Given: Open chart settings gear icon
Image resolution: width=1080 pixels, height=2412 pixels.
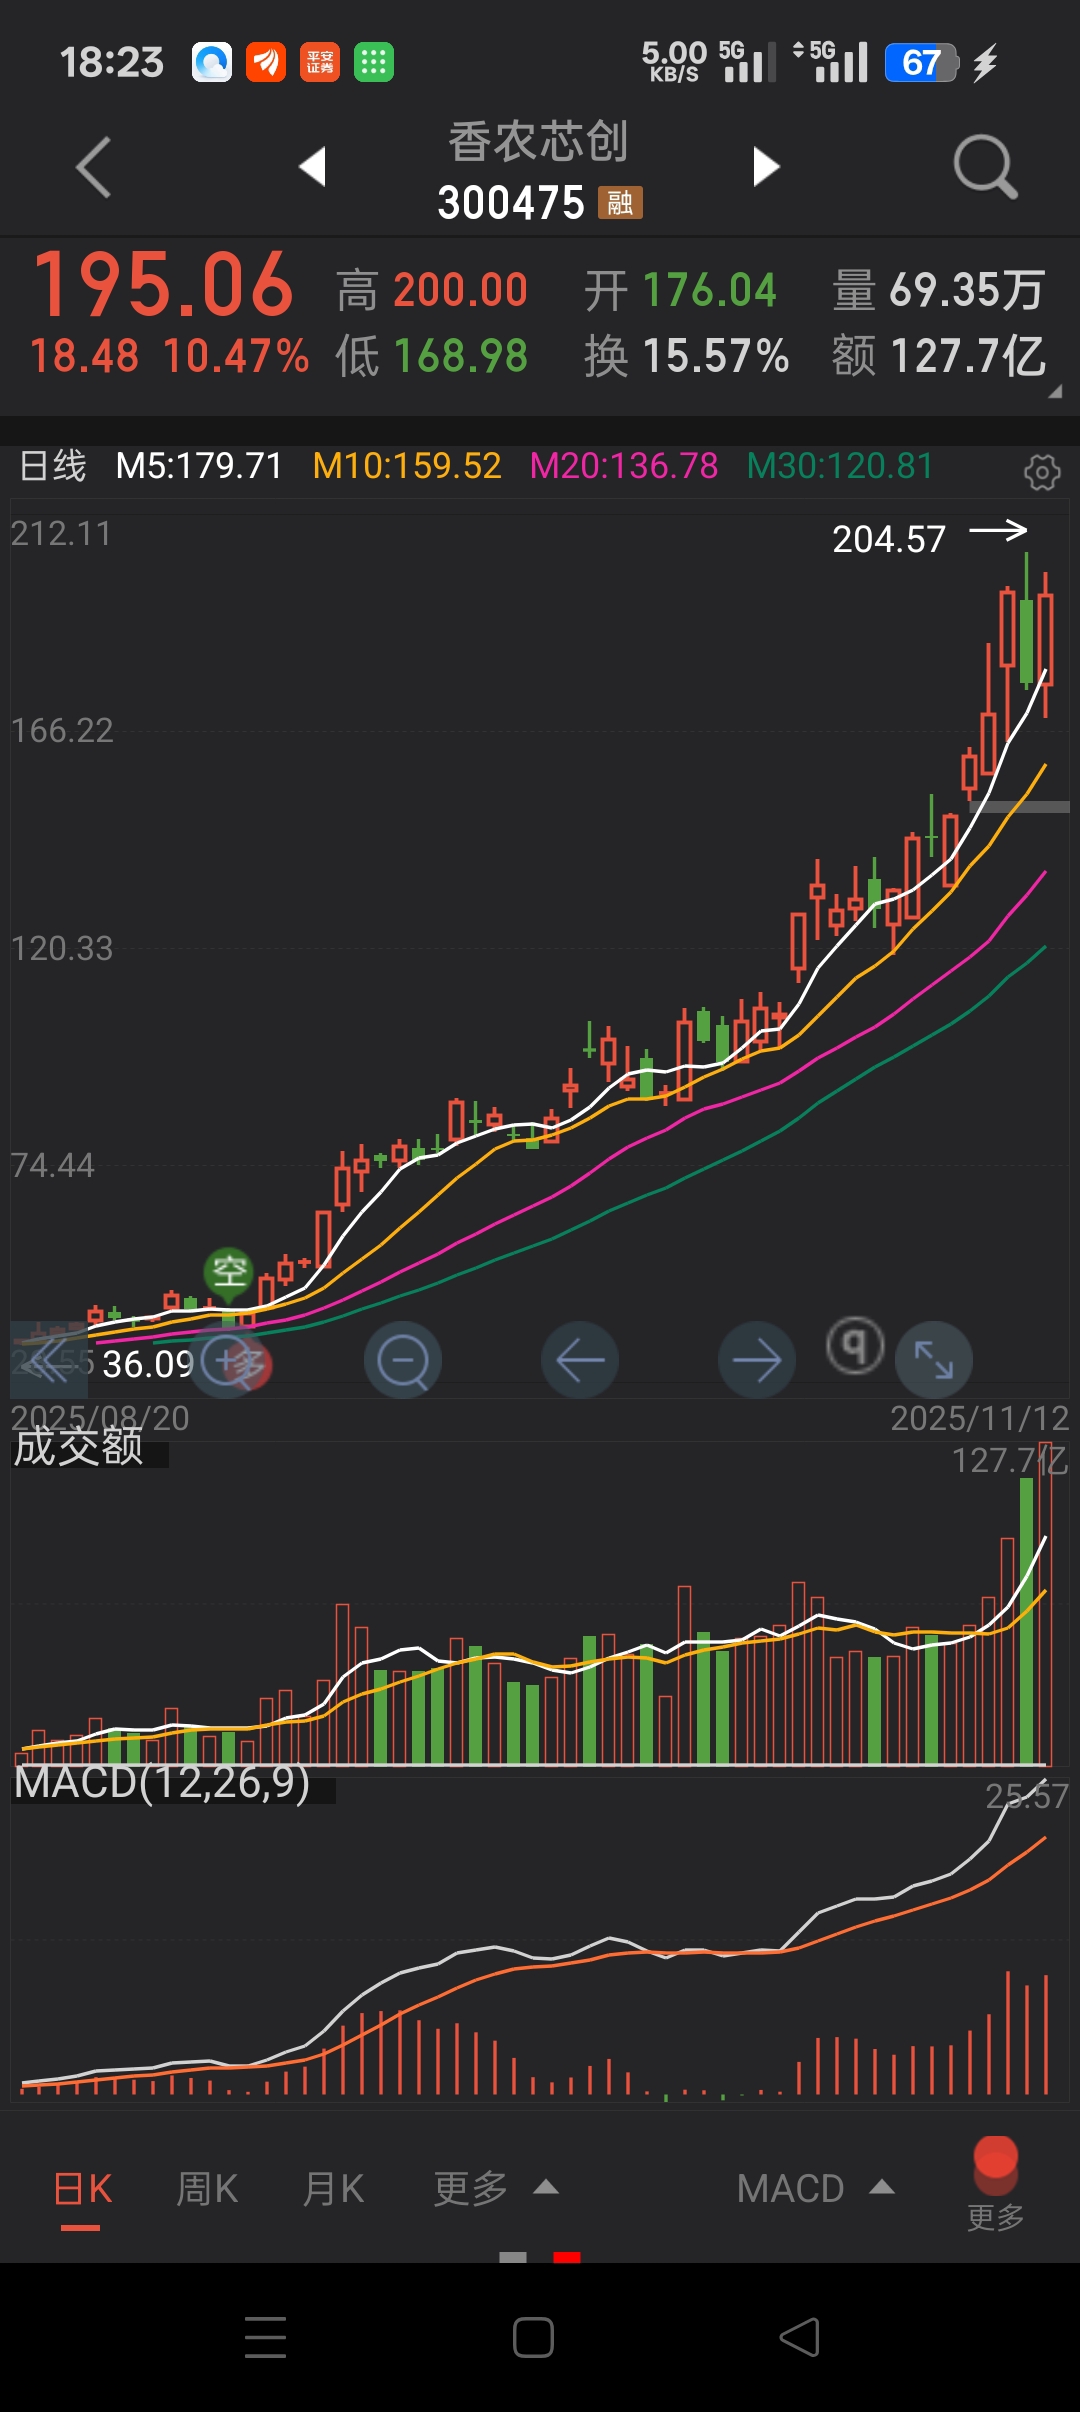Looking at the screenshot, I should [x=1042, y=471].
